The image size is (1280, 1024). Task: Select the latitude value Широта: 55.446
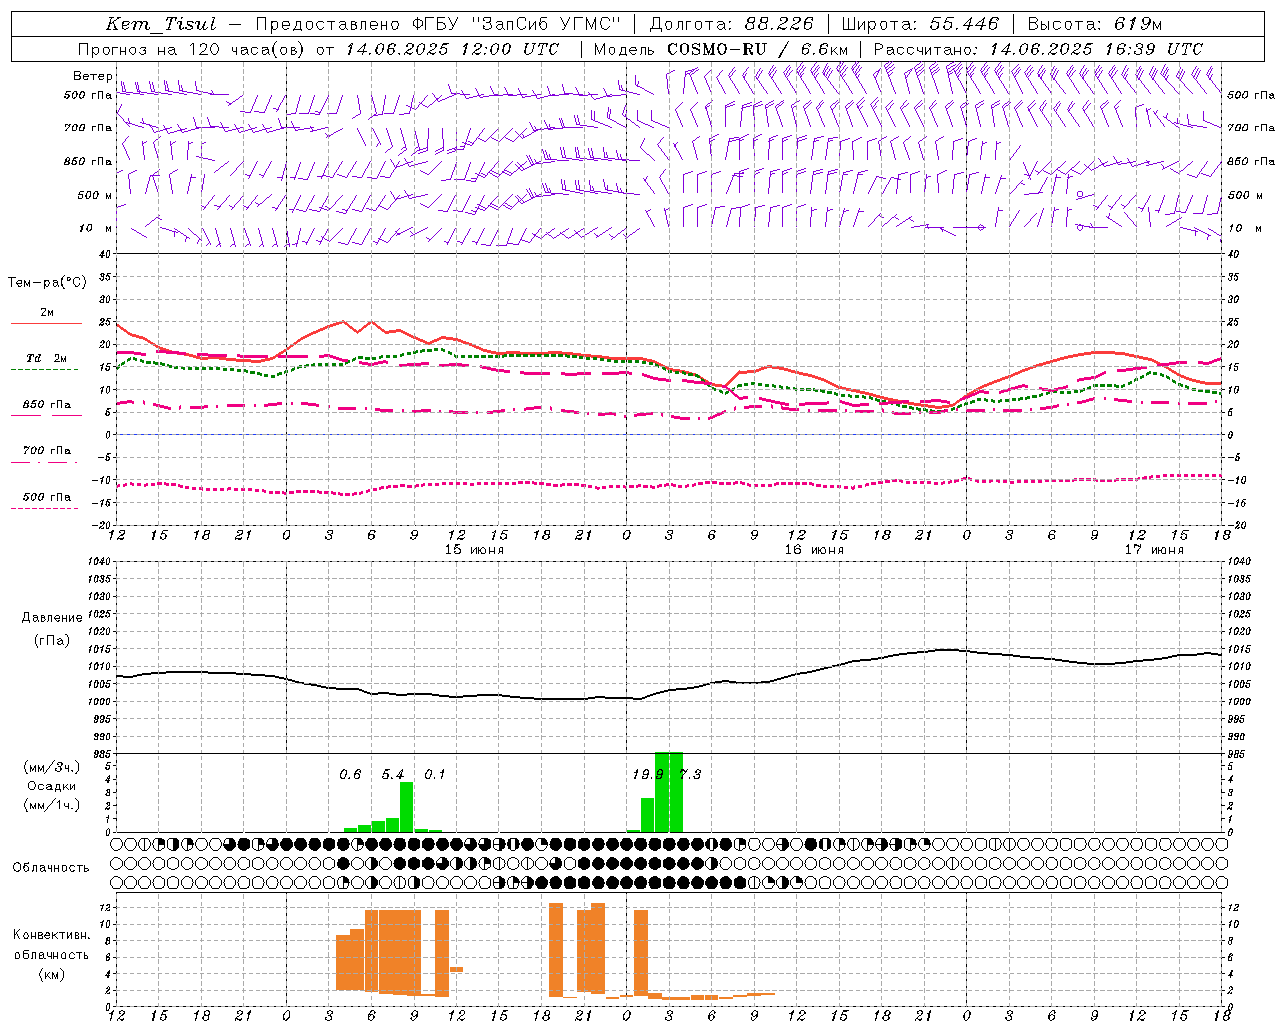point(920,24)
